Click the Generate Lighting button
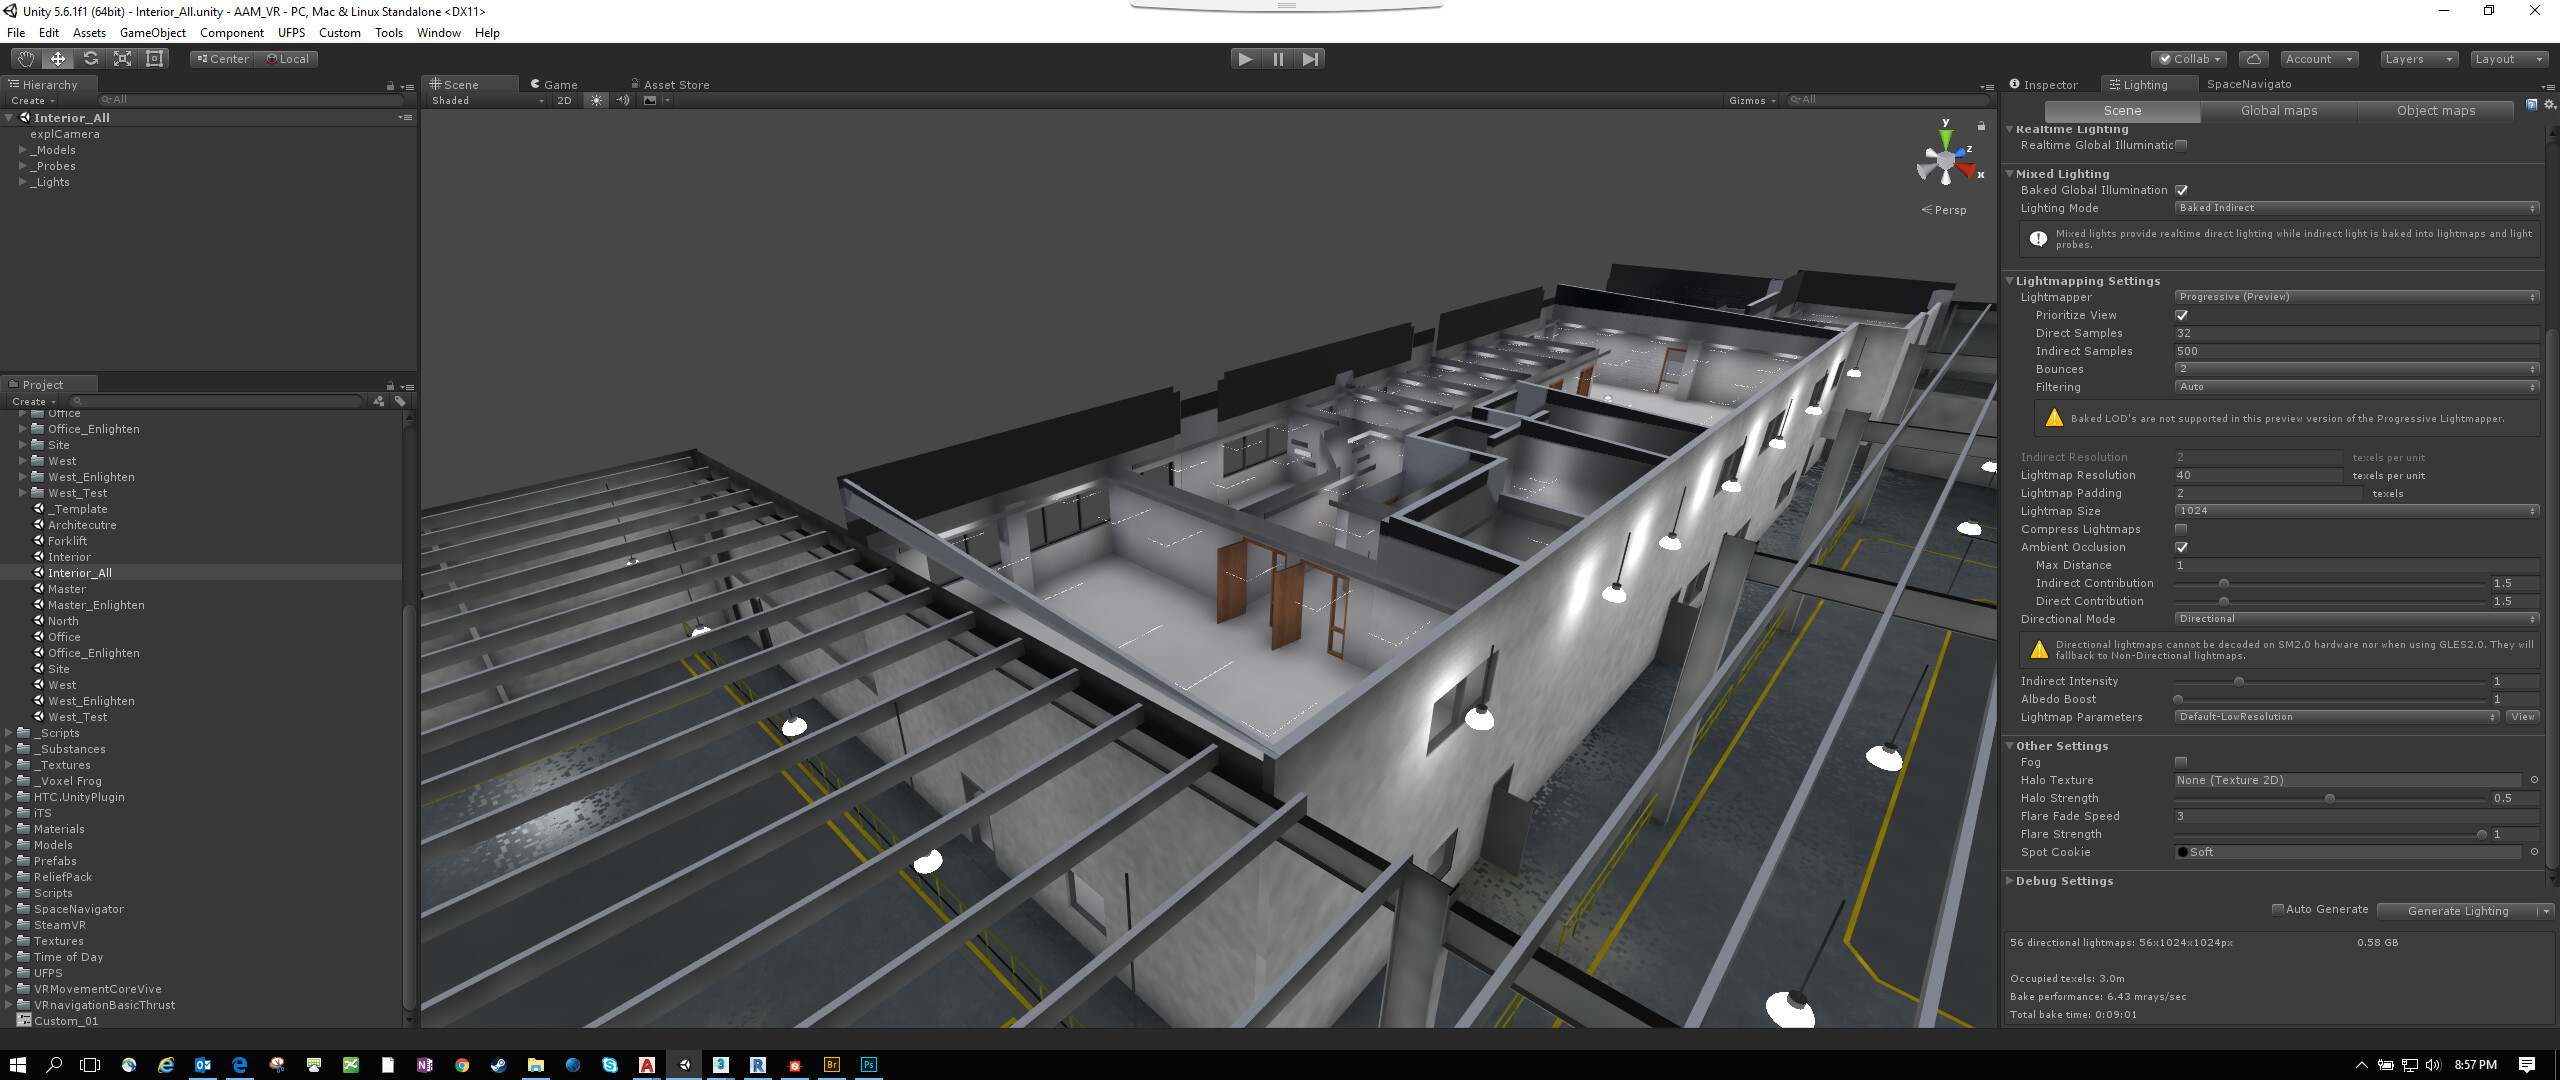 (2458, 911)
